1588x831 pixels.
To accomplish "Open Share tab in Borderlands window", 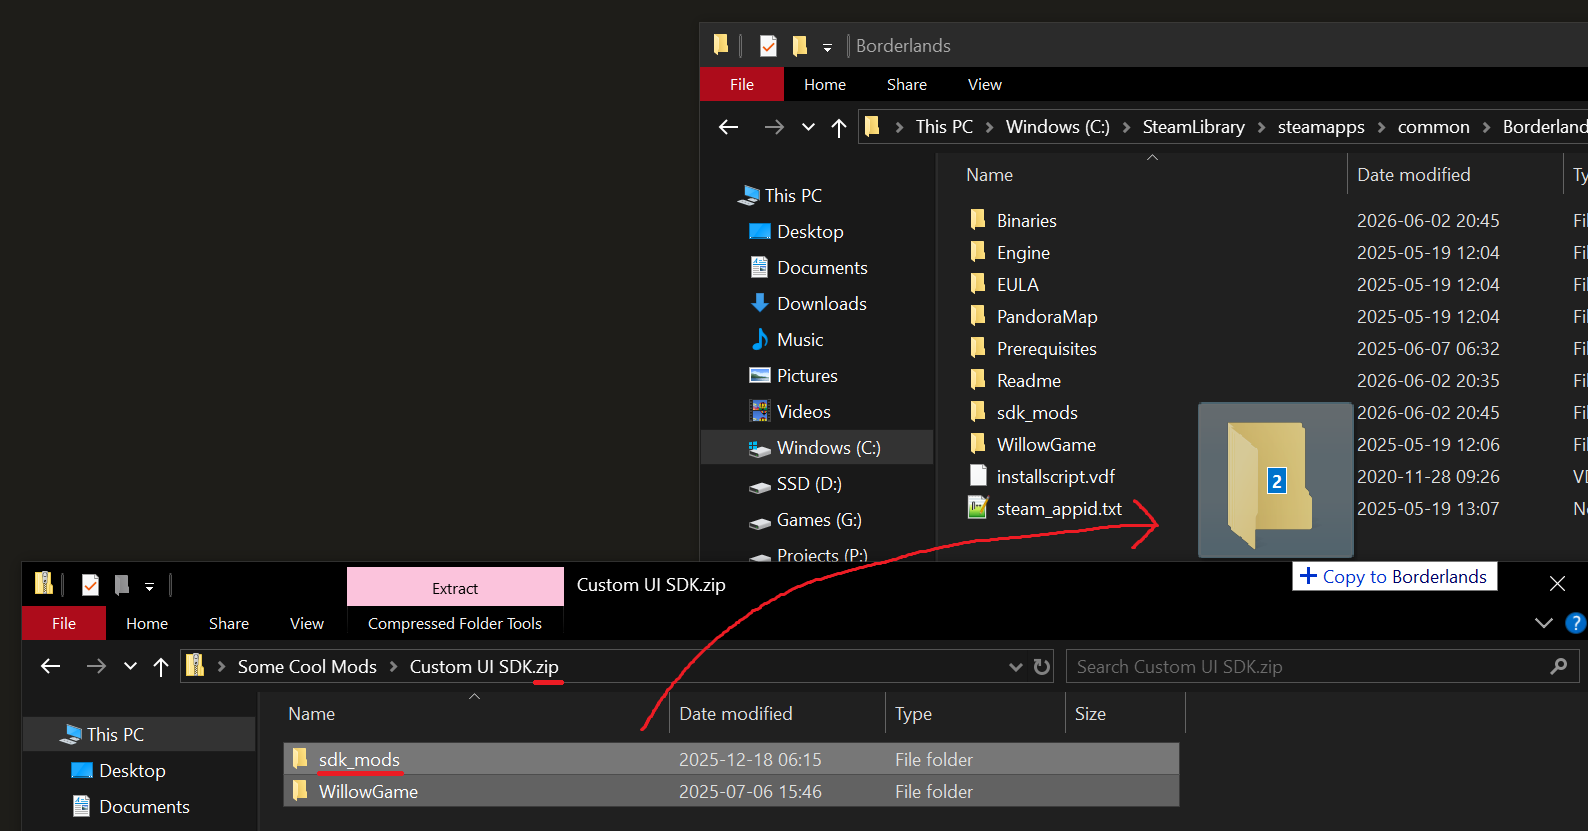I will (907, 85).
